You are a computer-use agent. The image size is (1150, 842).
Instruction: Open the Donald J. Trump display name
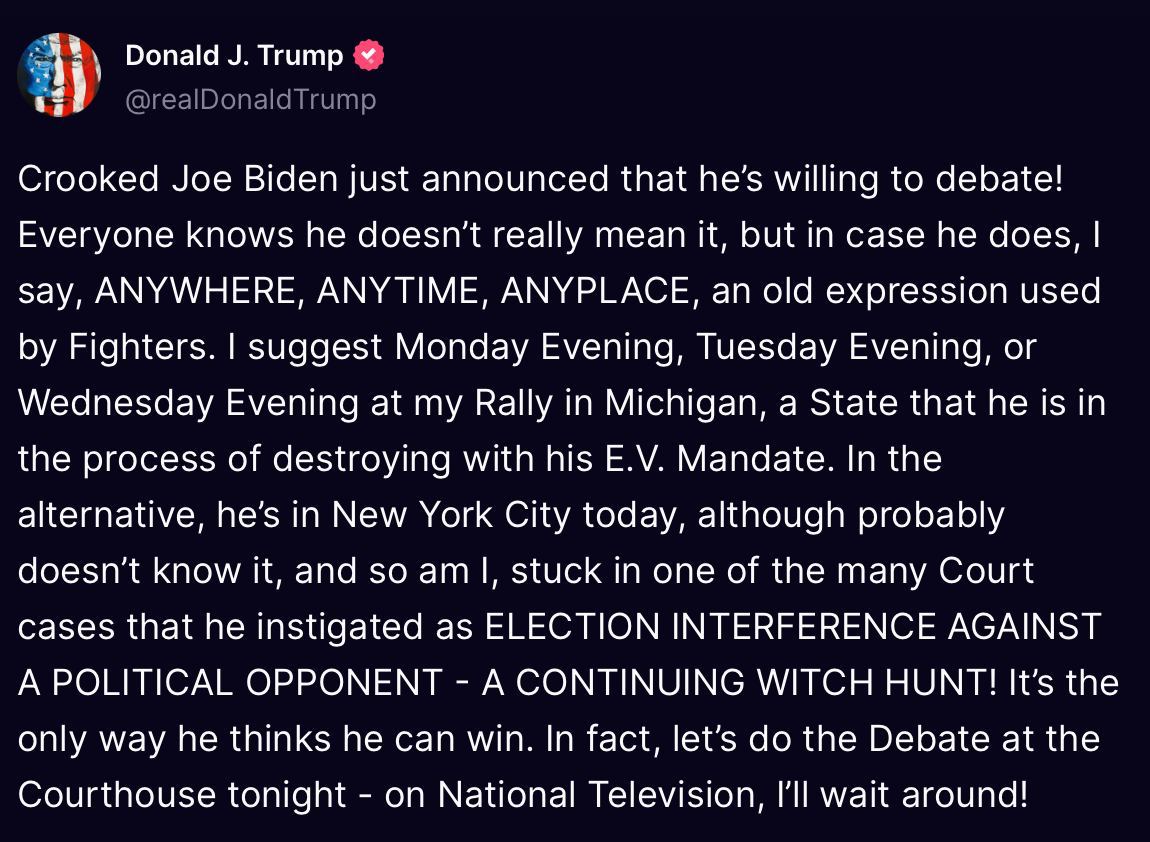234,56
